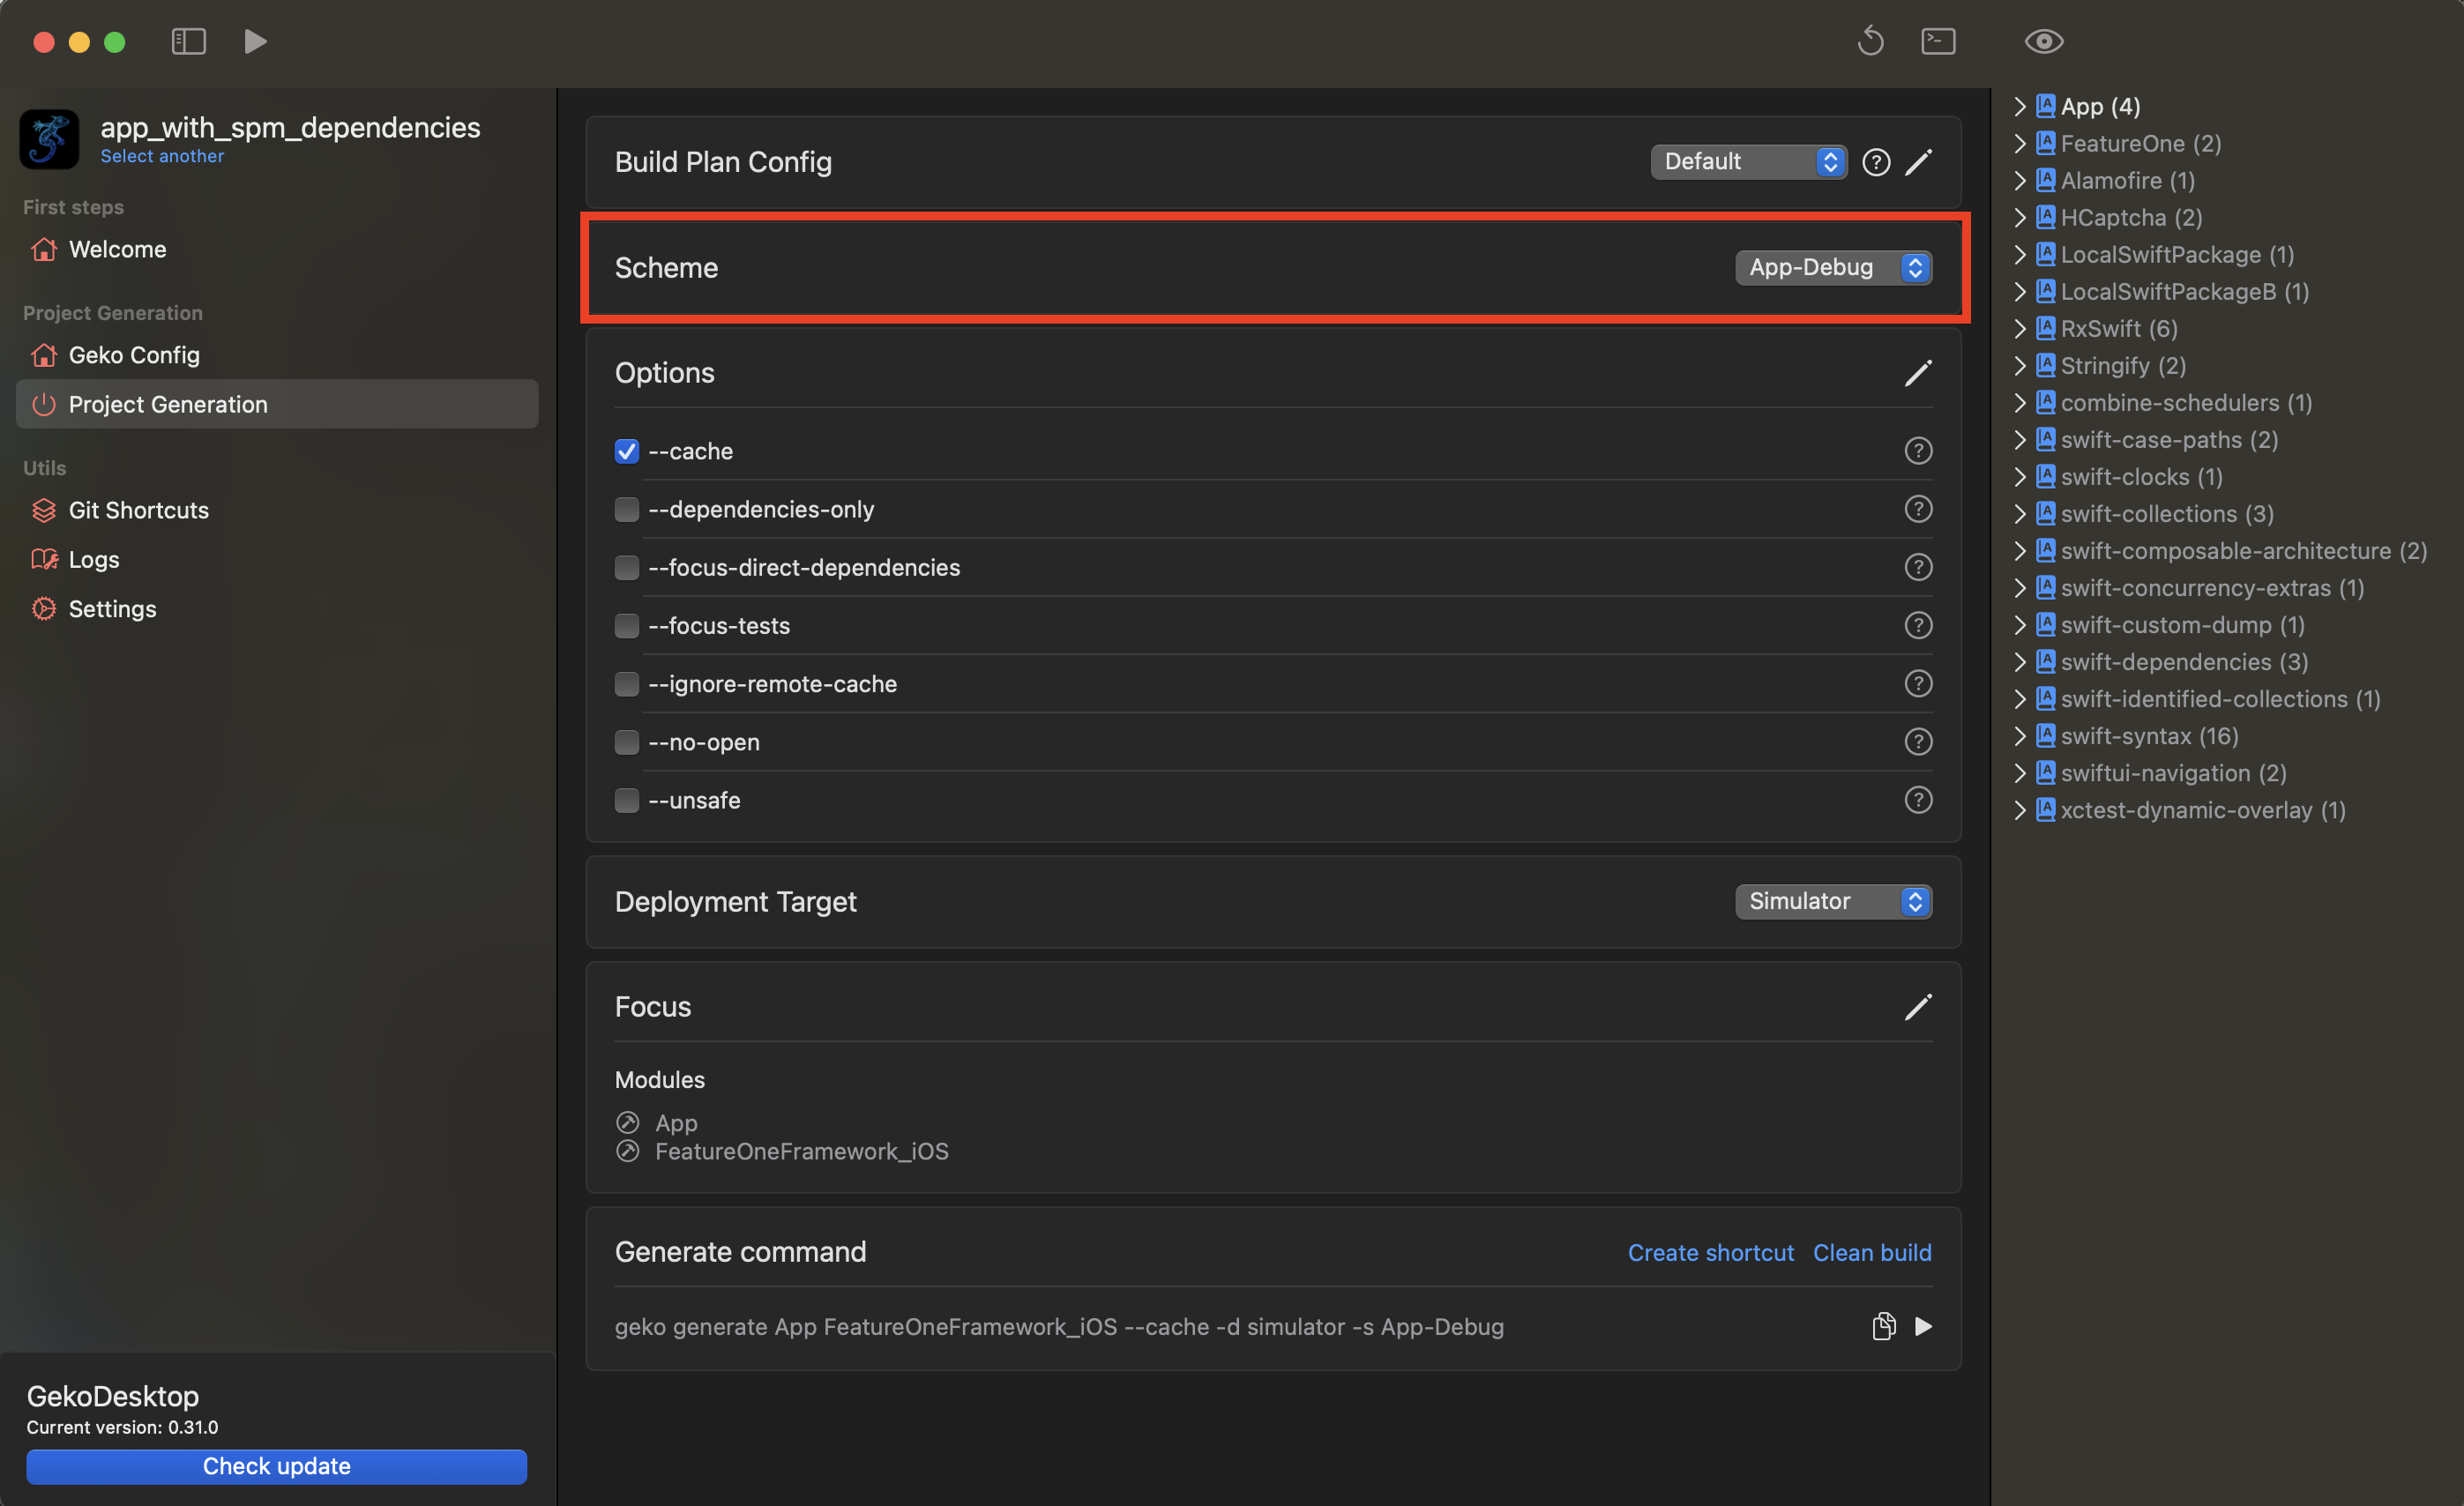
Task: Open Git Shortcuts in sidebar
Action: tap(138, 510)
